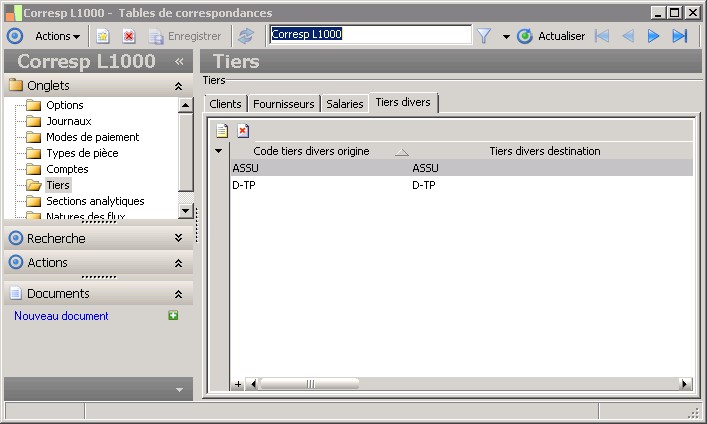Click the new row grid icon
Image resolution: width=707 pixels, height=424 pixels.
tap(222, 131)
